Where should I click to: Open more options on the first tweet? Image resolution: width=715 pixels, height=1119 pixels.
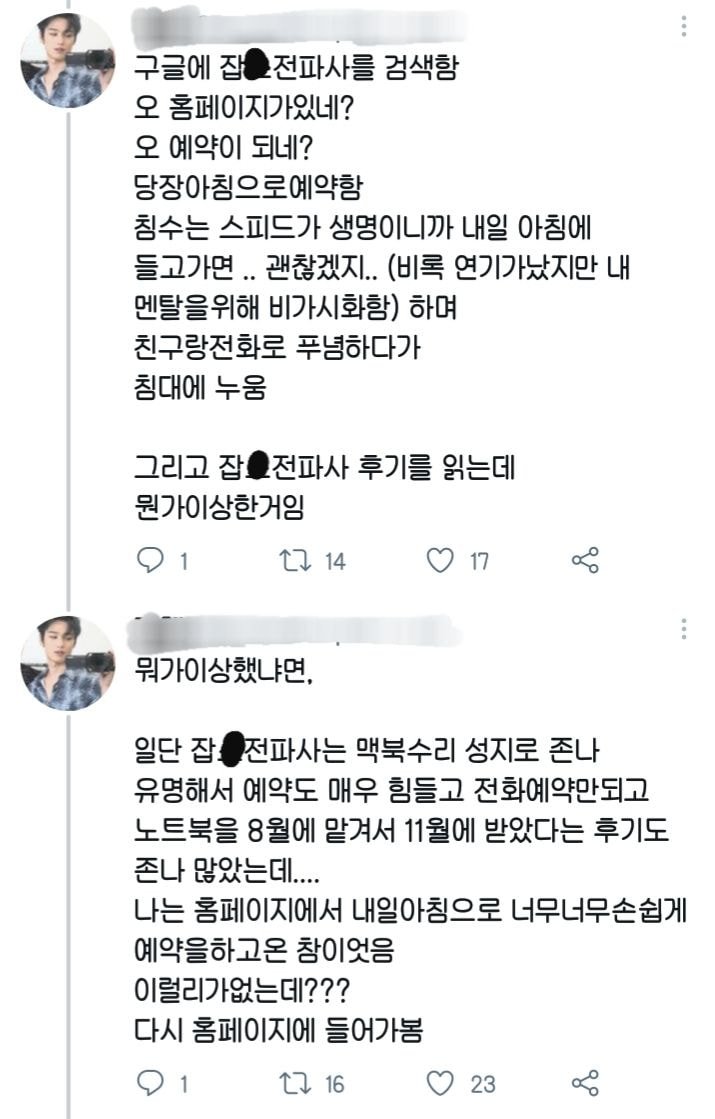pos(684,27)
